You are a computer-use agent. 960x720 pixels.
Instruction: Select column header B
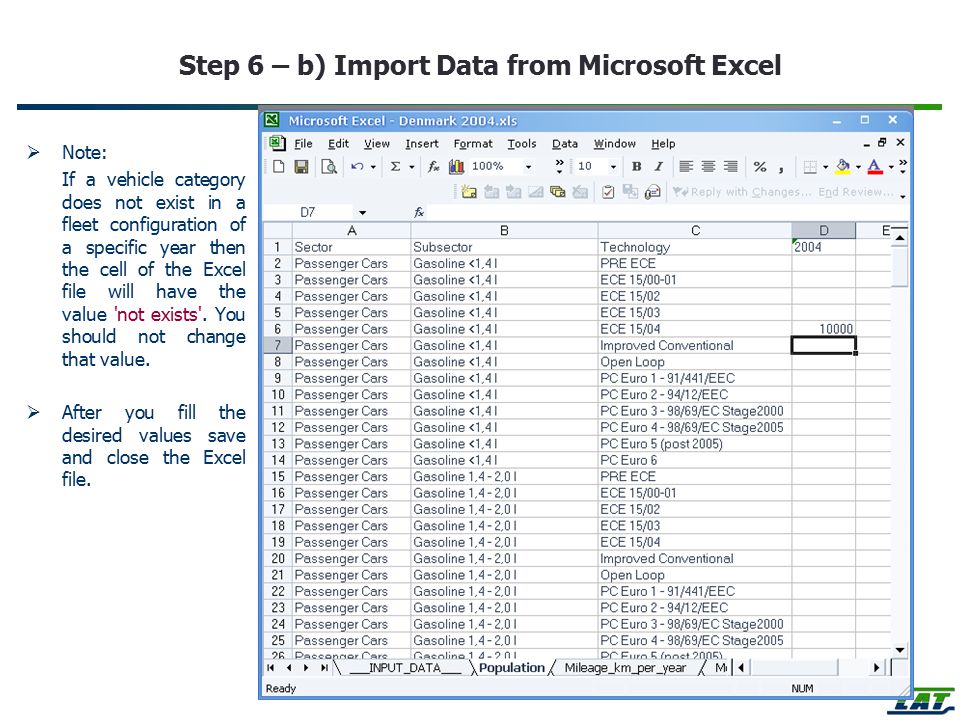(504, 231)
